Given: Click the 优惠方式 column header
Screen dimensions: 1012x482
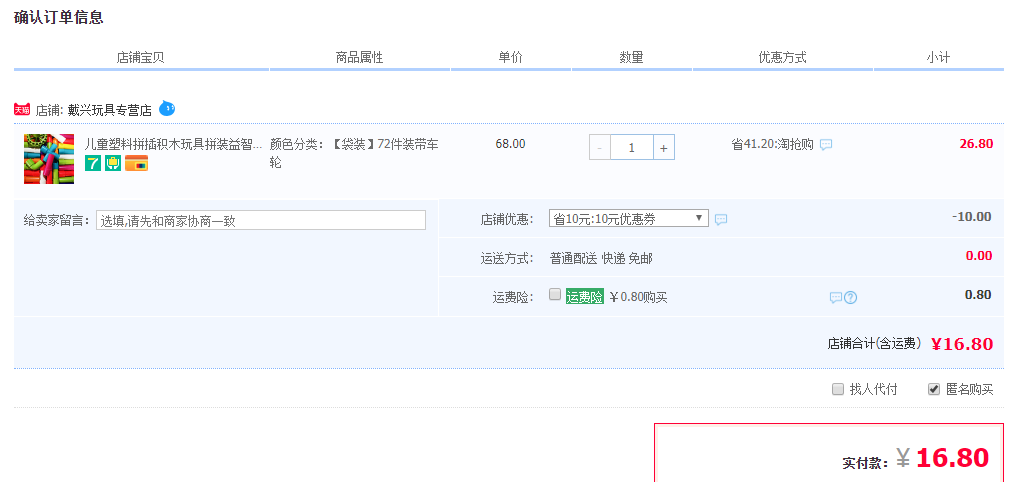Looking at the screenshot, I should (782, 57).
